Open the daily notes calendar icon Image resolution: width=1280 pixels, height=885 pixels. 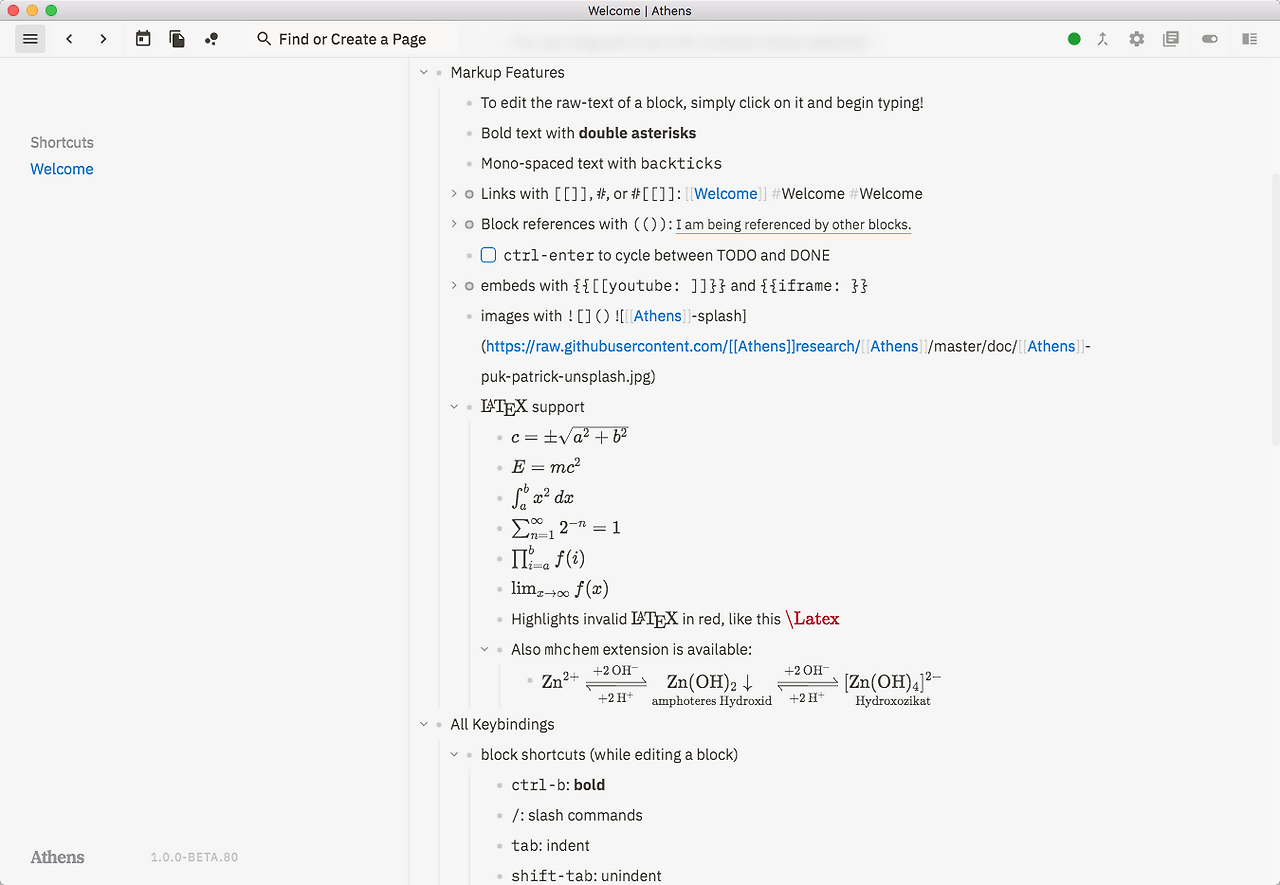click(143, 39)
